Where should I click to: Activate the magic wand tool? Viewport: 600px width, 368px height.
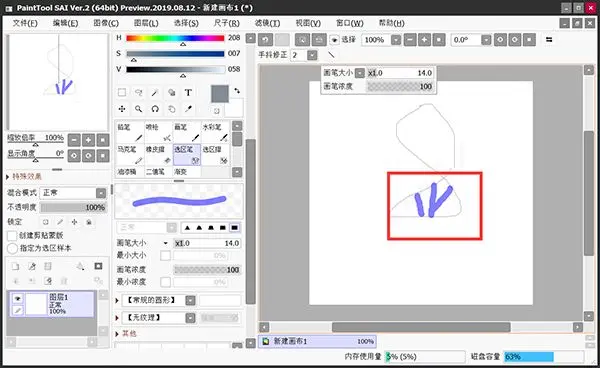[x=155, y=93]
